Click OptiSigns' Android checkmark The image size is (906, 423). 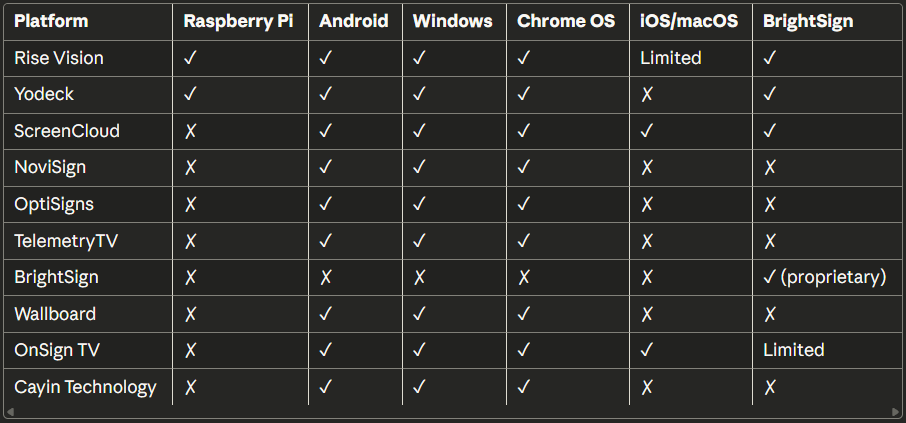click(326, 204)
